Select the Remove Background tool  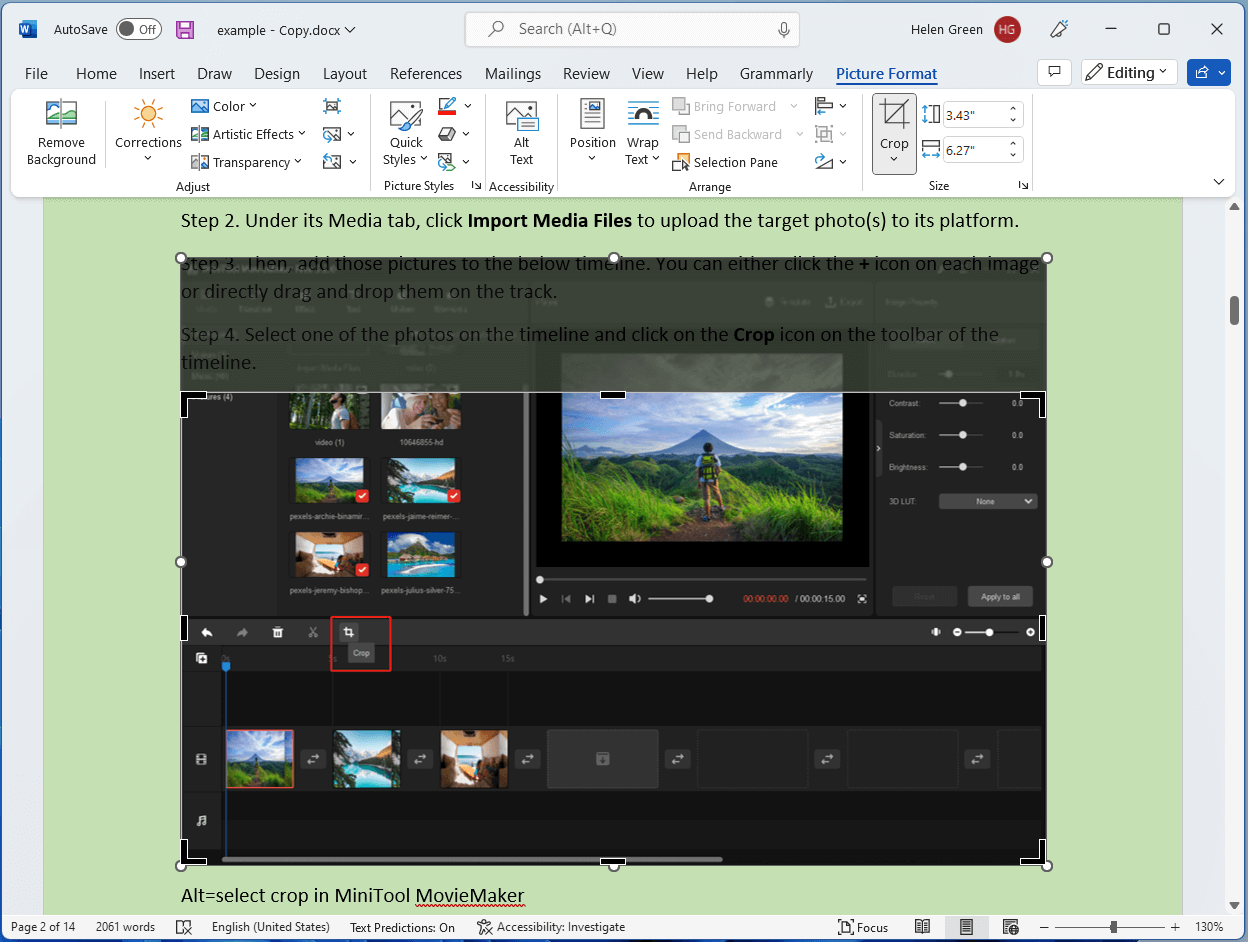click(60, 133)
